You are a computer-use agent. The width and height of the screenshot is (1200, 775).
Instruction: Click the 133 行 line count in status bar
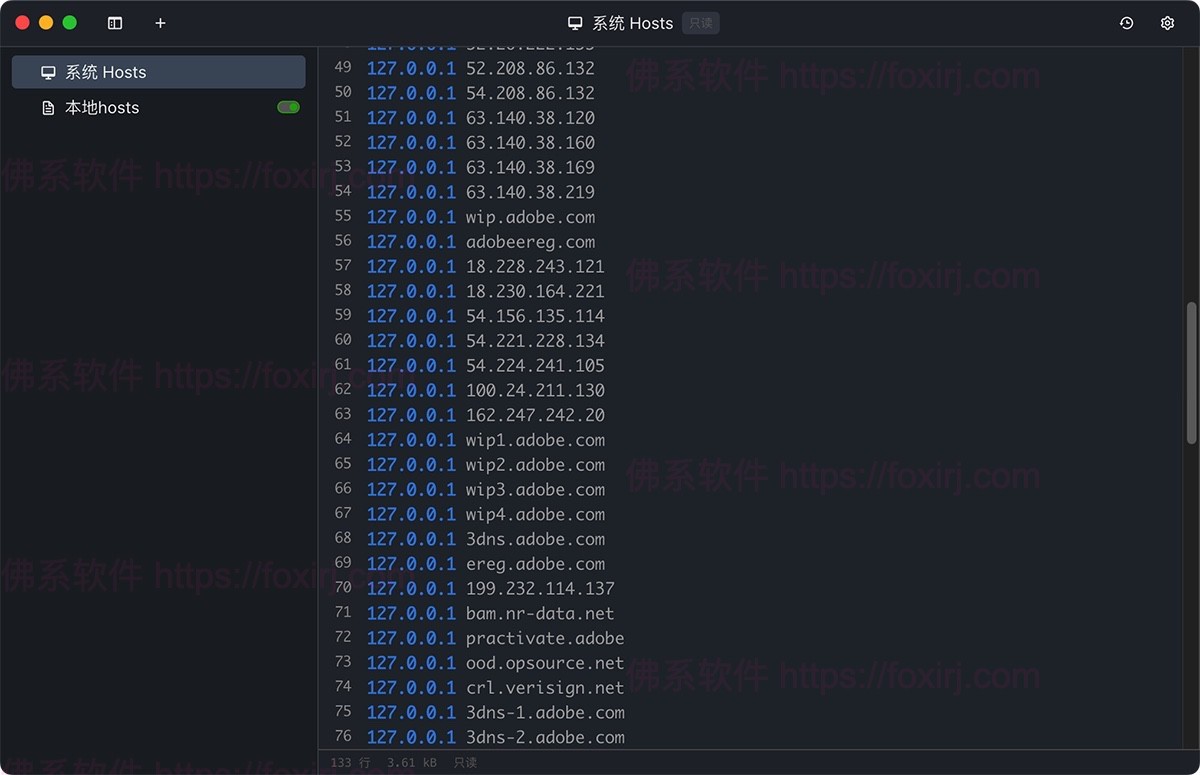click(x=350, y=762)
